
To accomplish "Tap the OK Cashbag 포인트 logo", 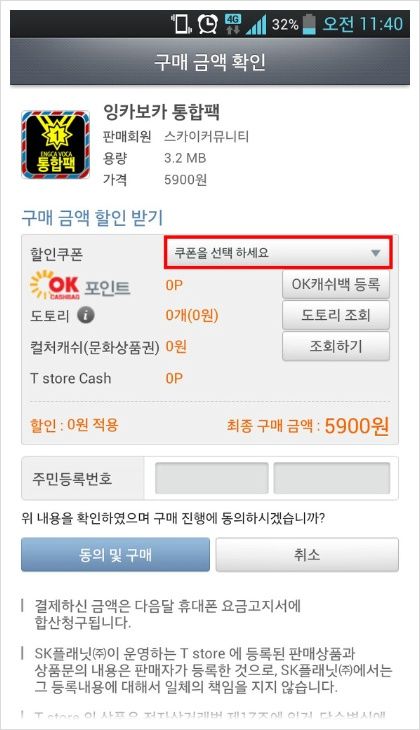I will click(x=80, y=285).
